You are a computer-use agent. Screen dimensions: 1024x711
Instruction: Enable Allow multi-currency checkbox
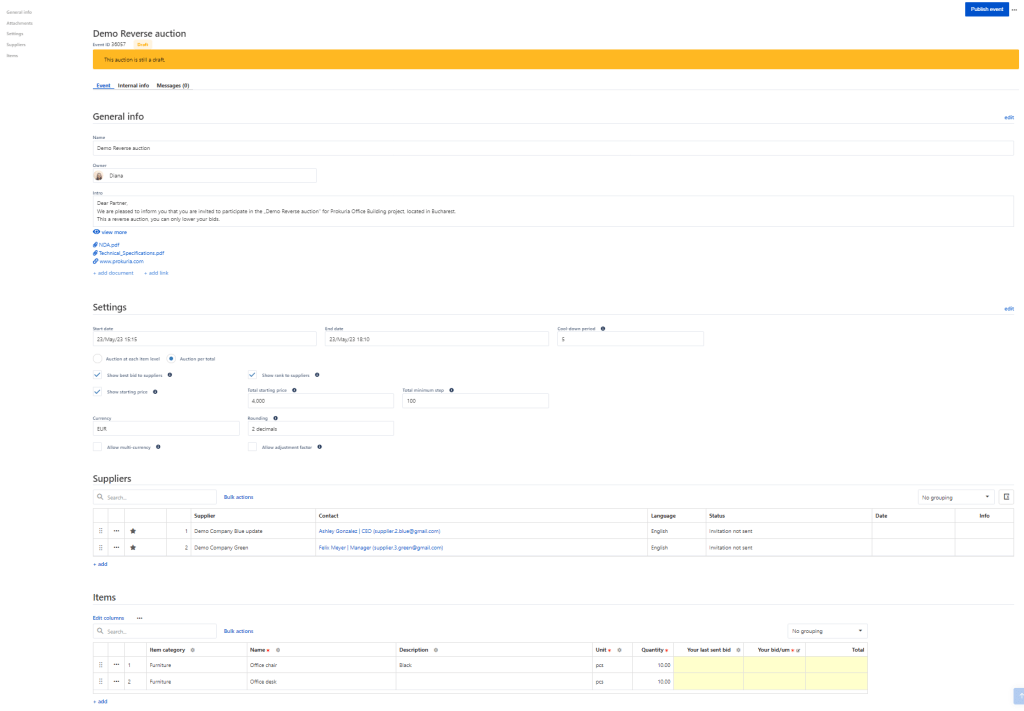(97, 447)
